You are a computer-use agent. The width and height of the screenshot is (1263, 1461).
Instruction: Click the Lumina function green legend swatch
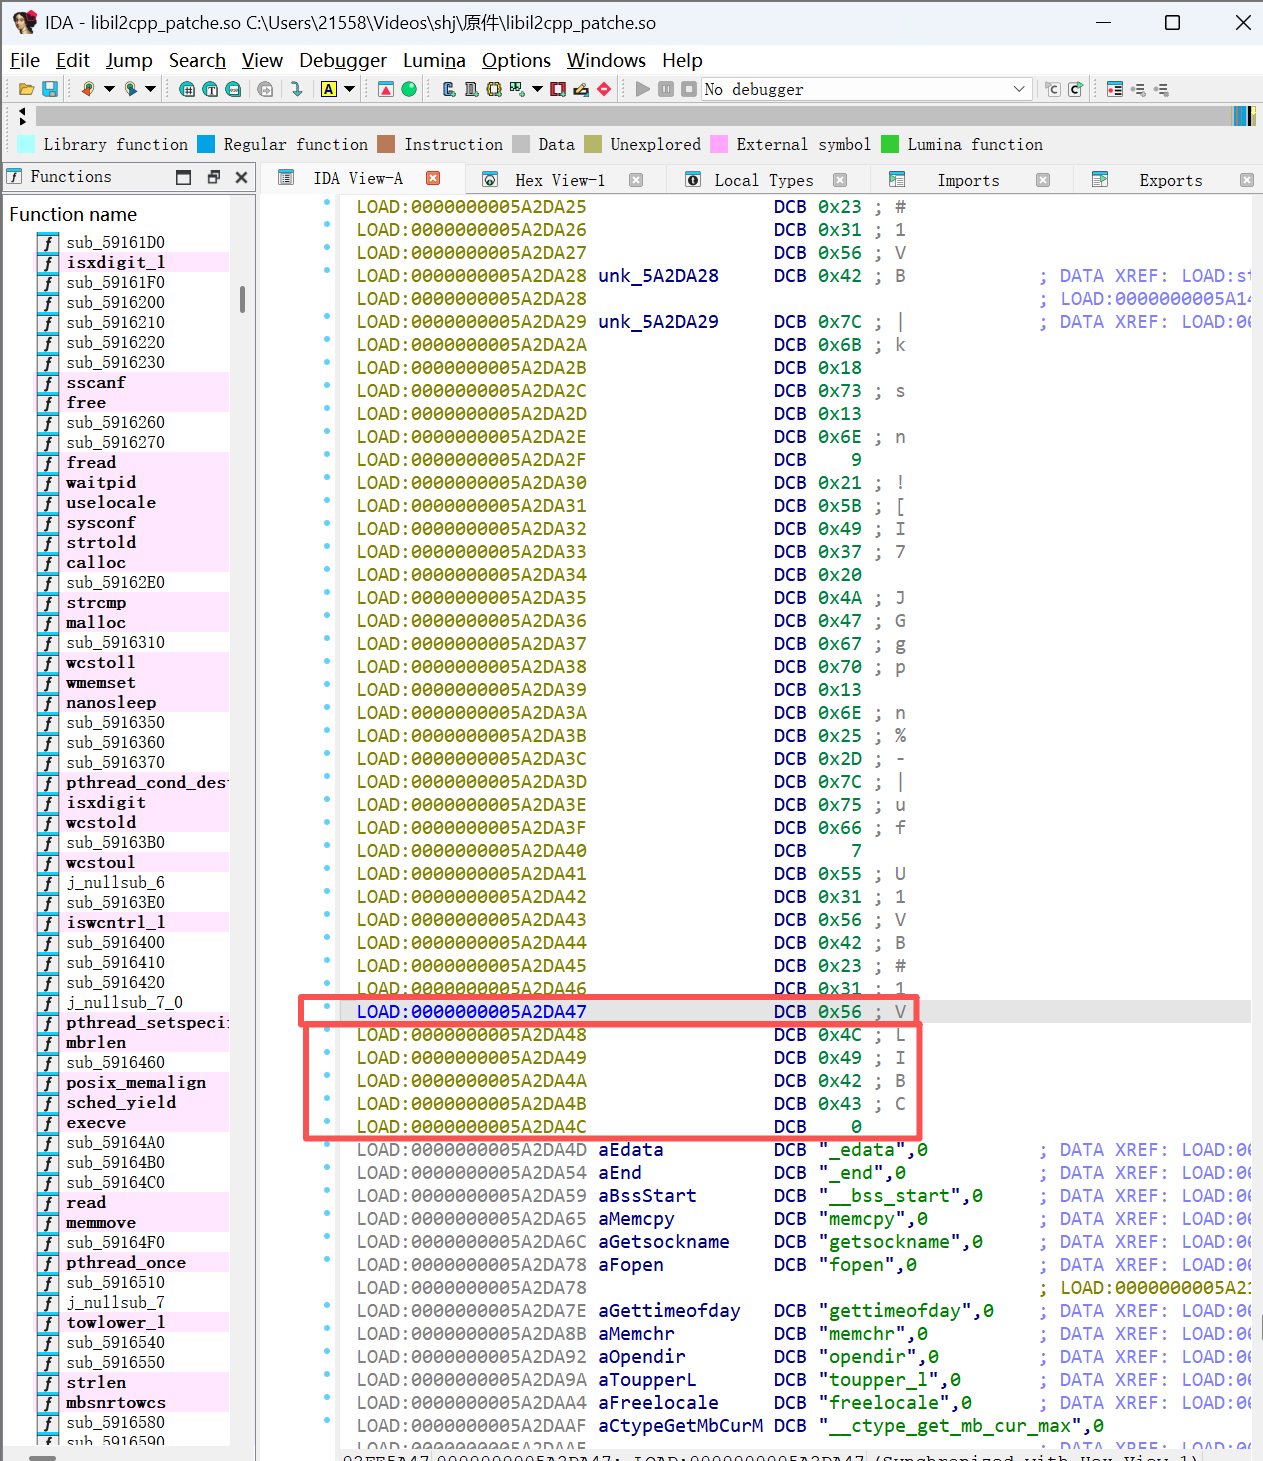click(x=890, y=144)
